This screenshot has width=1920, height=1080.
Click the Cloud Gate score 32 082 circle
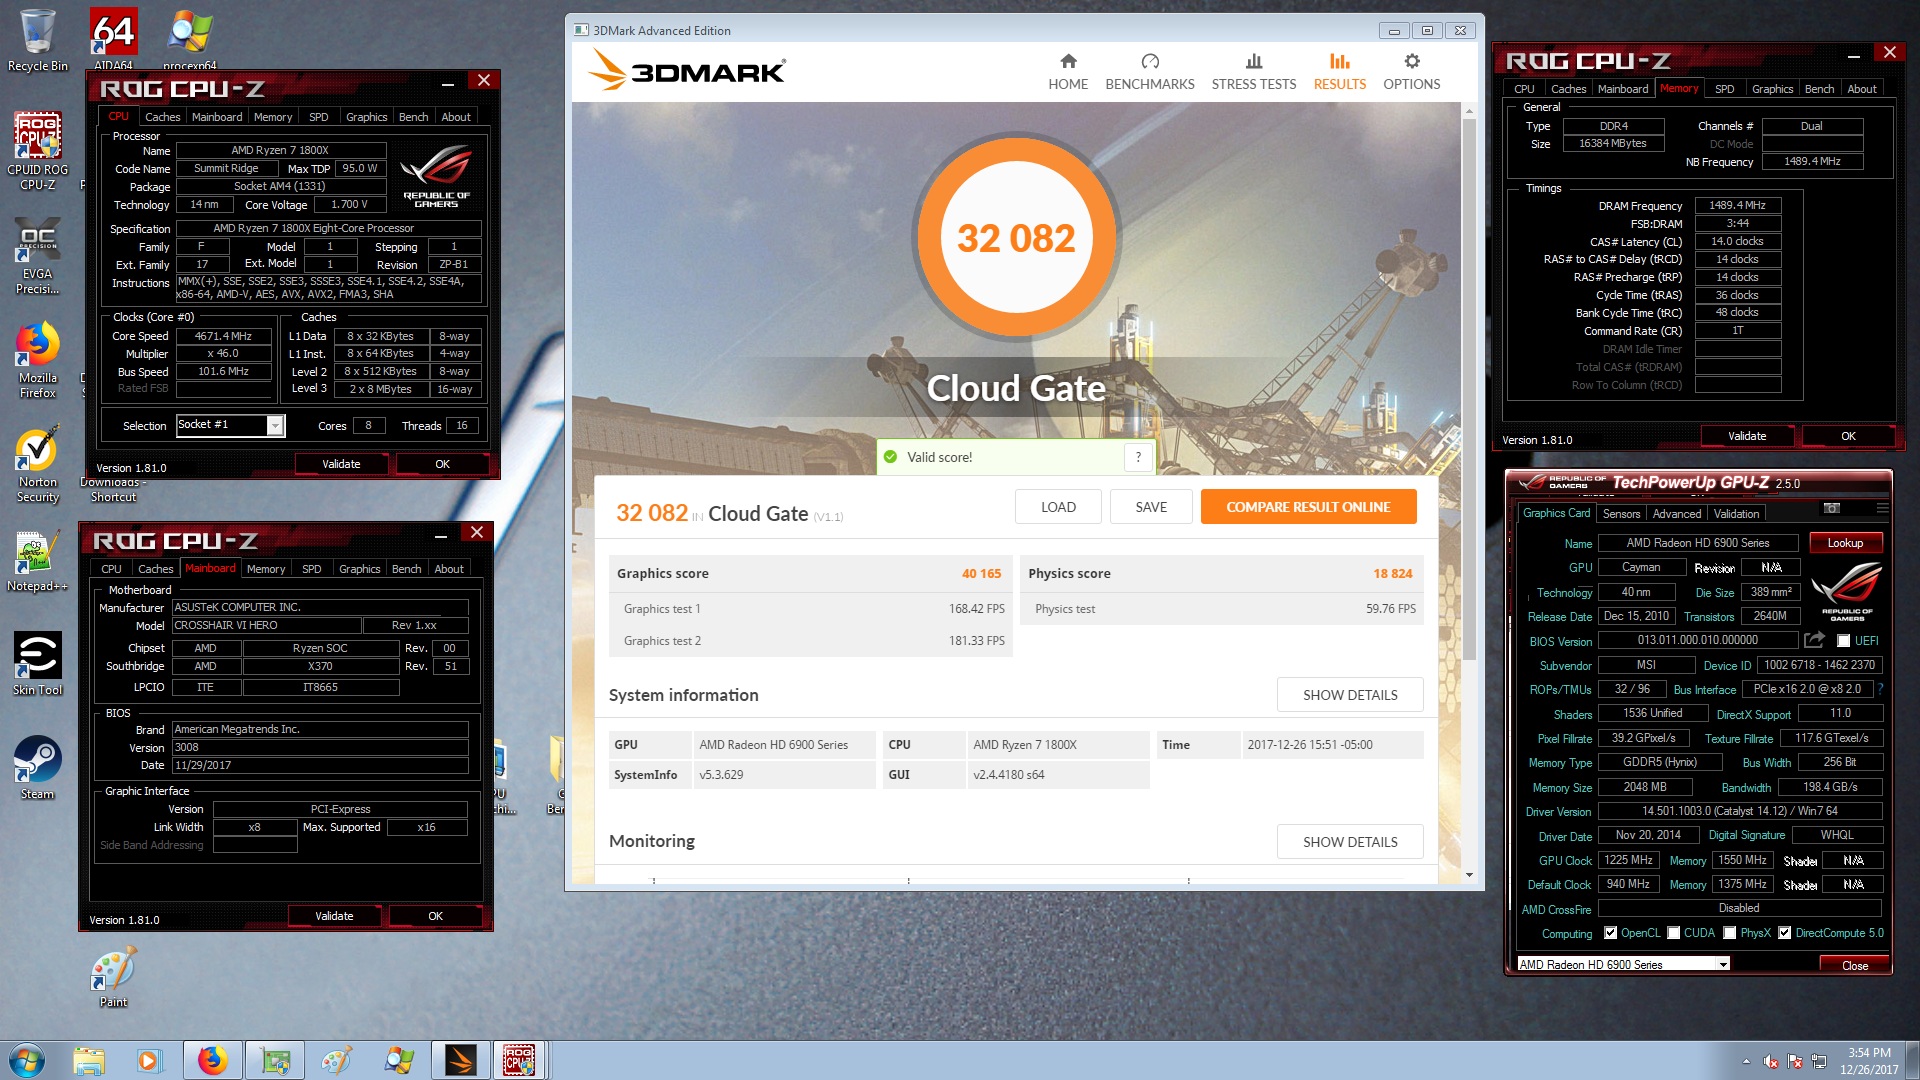1016,238
